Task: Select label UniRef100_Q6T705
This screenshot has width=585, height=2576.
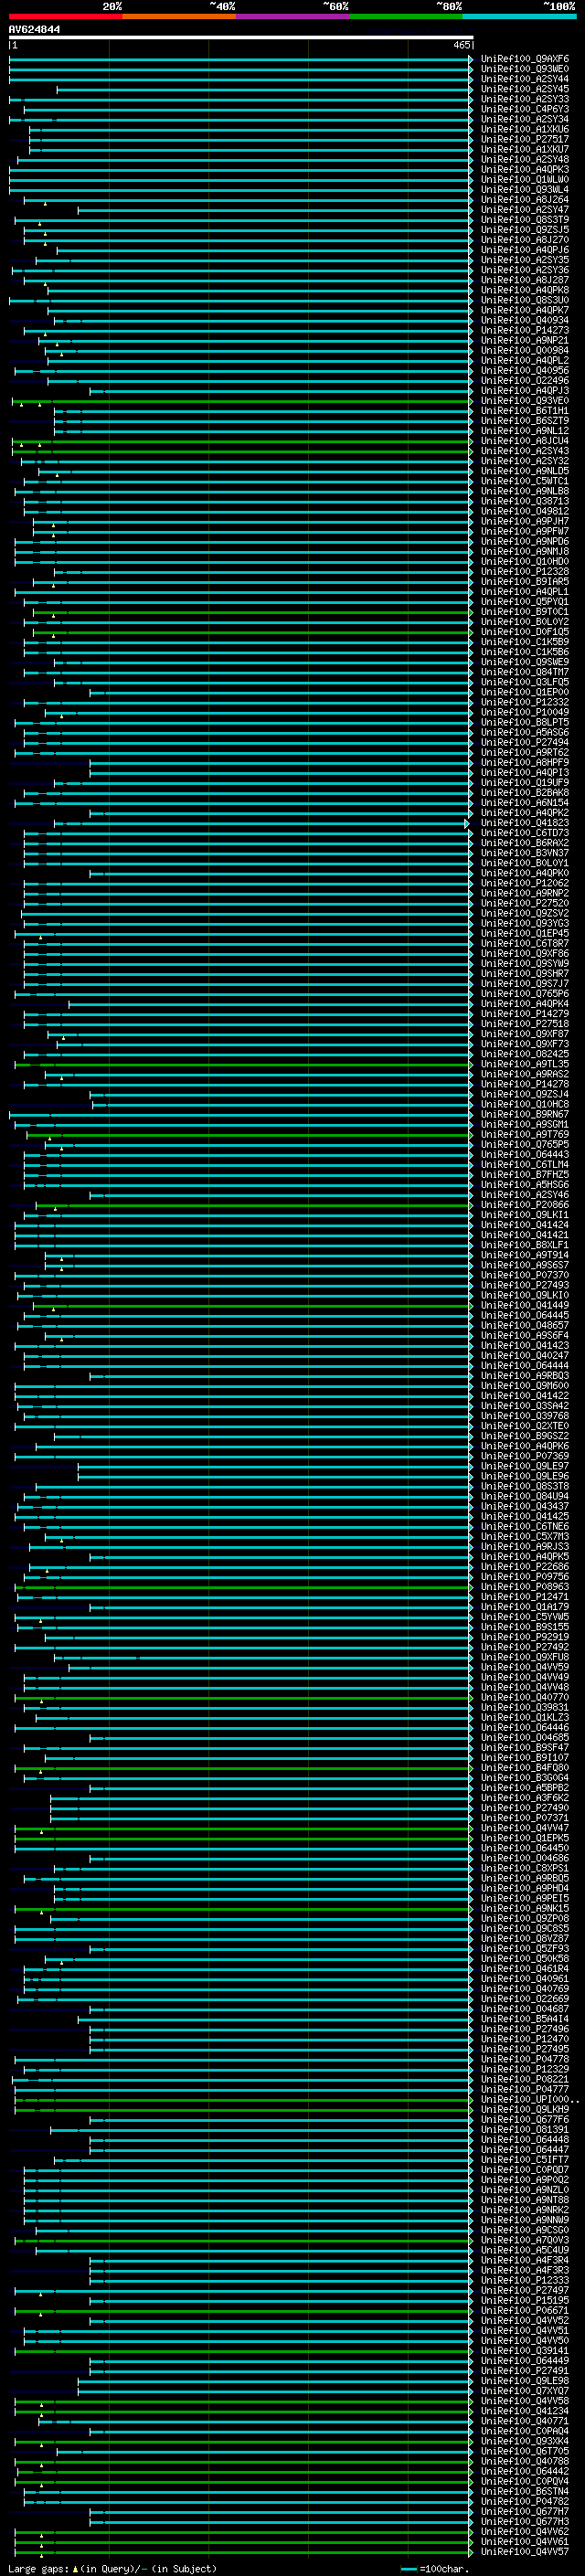Action: 525,2451
